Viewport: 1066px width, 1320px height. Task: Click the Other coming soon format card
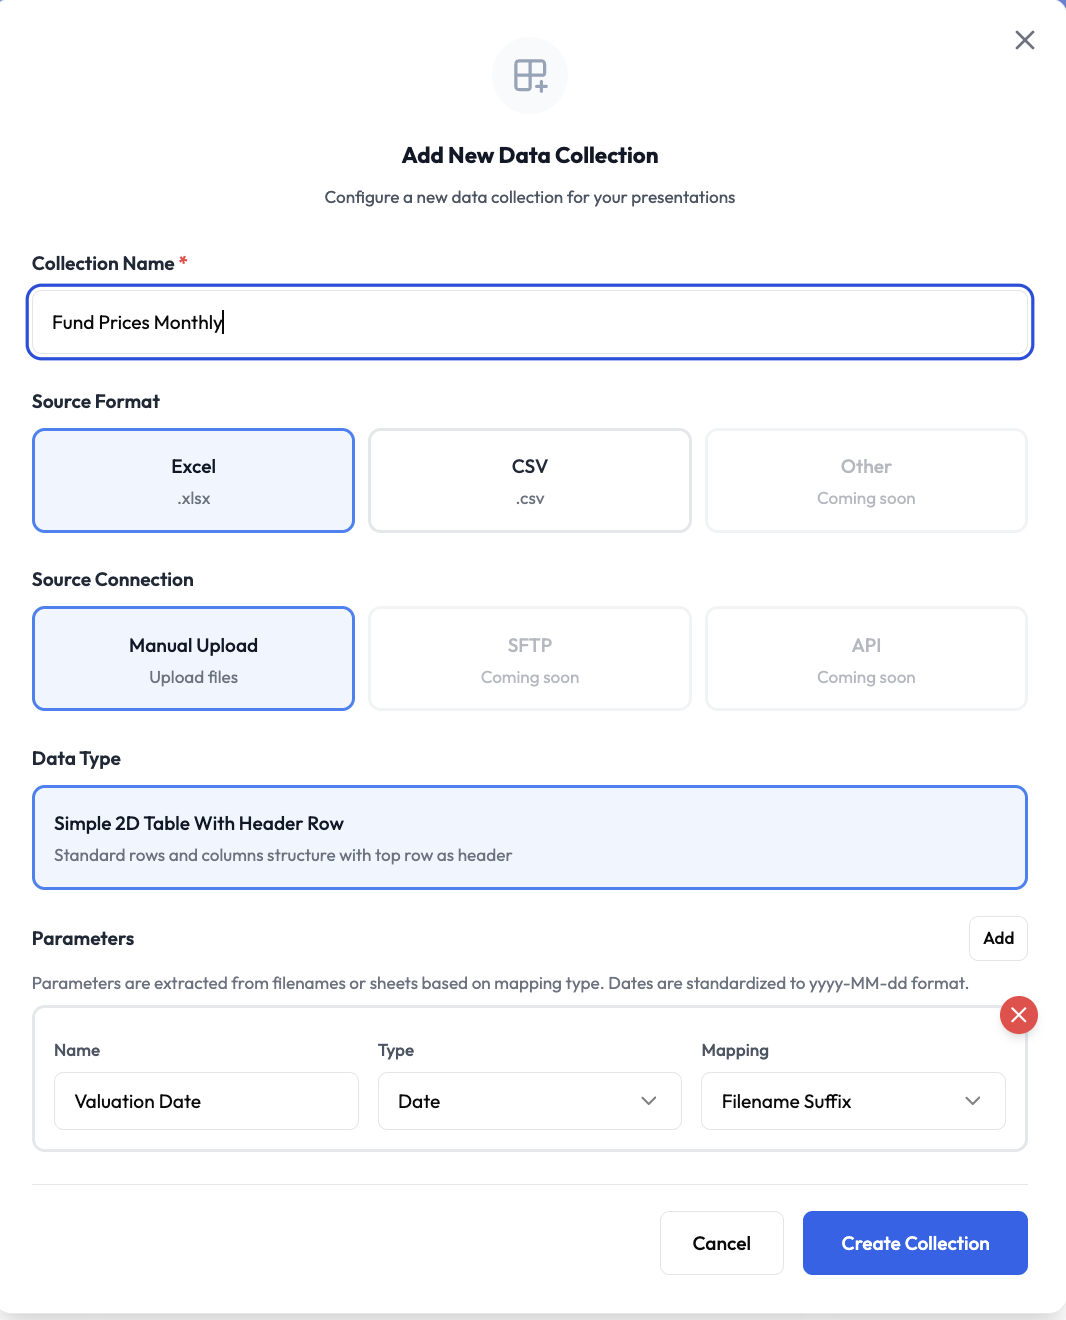pyautogui.click(x=865, y=480)
